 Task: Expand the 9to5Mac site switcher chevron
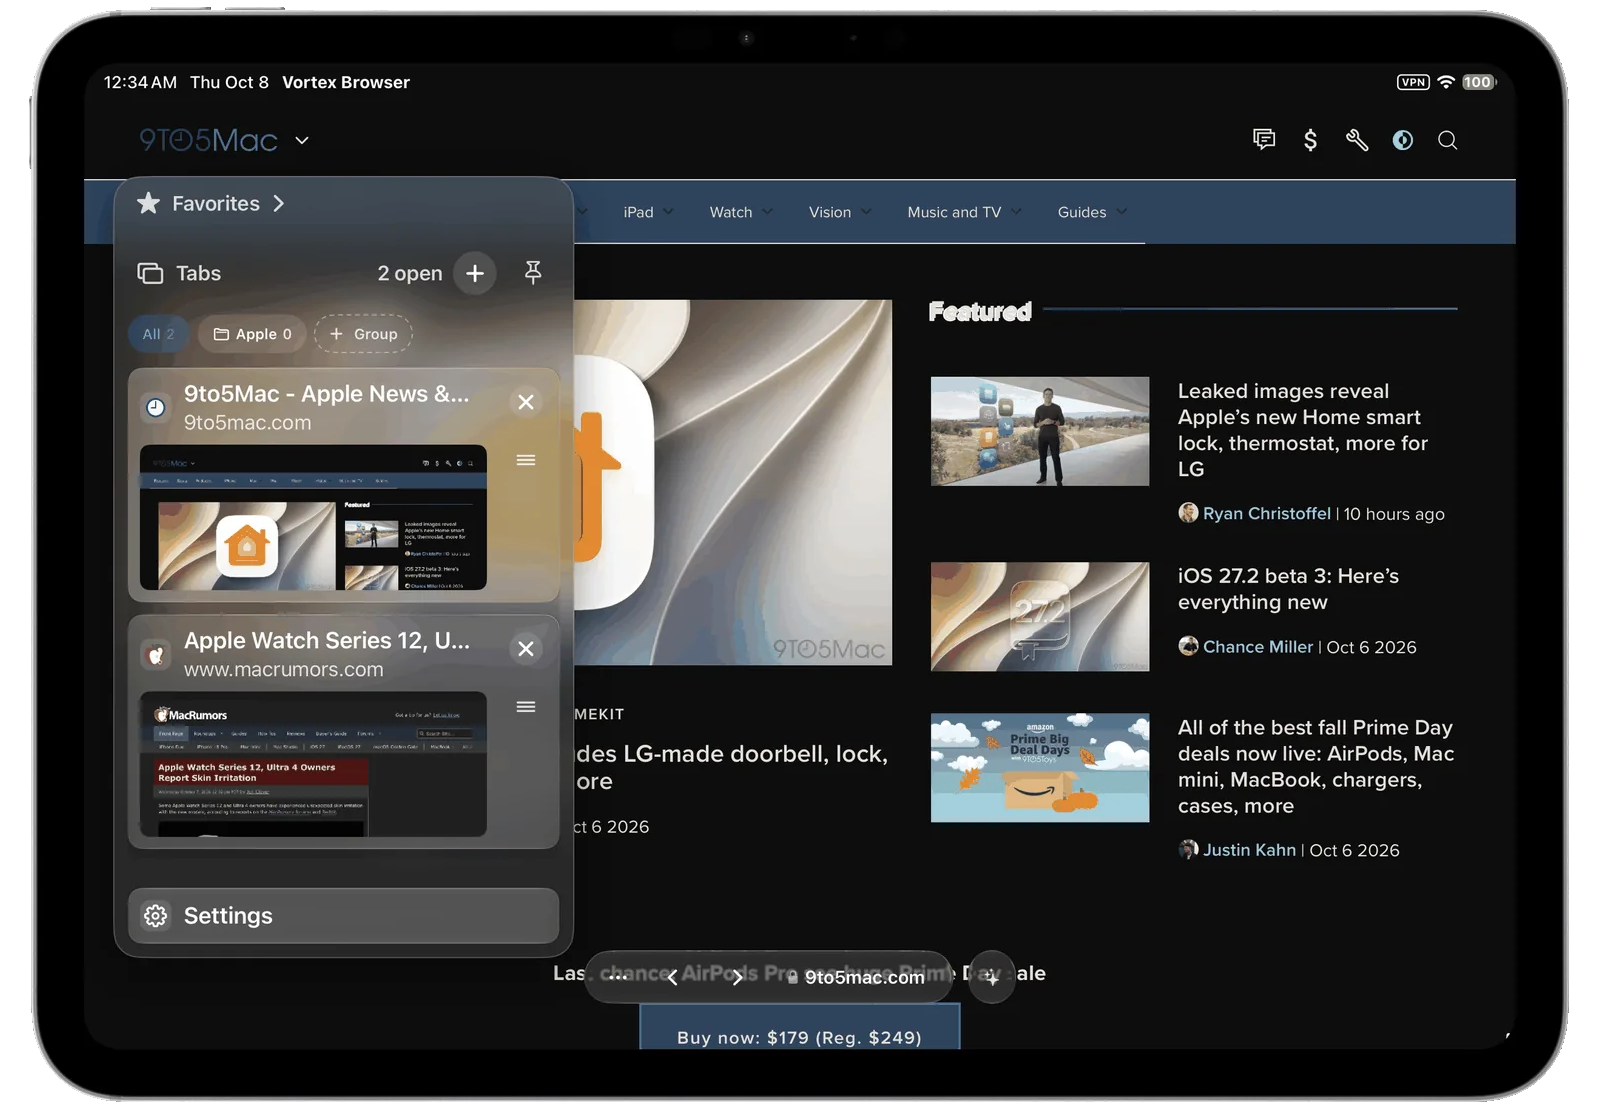coord(302,140)
